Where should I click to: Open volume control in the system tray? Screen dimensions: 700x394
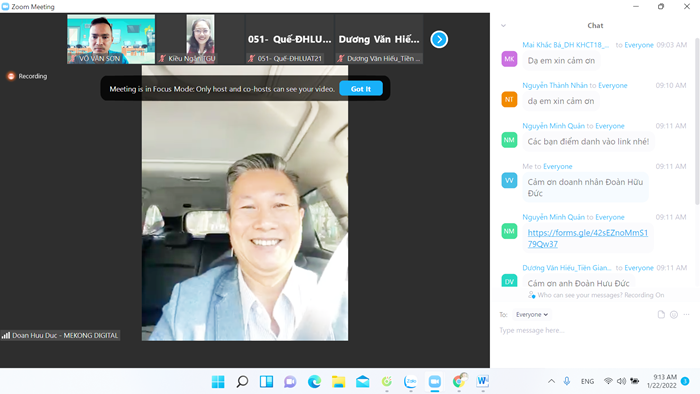click(621, 381)
